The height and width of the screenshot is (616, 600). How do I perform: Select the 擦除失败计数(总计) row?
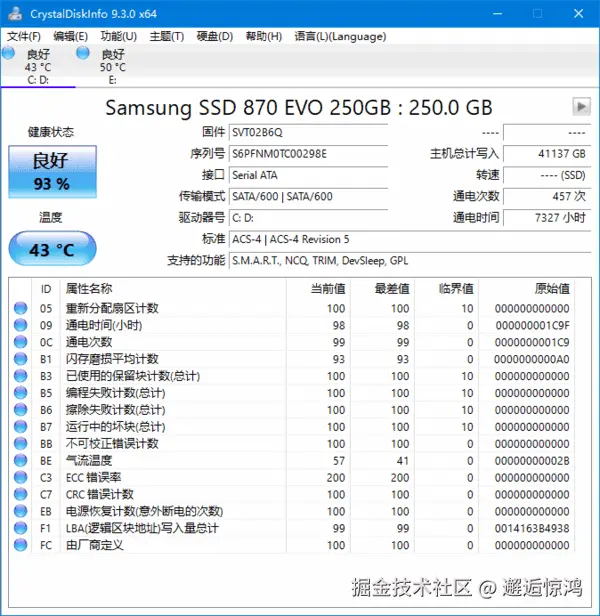coord(293,409)
